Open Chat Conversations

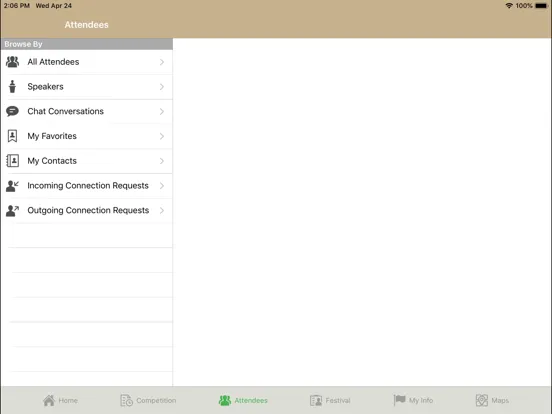pyautogui.click(x=87, y=111)
